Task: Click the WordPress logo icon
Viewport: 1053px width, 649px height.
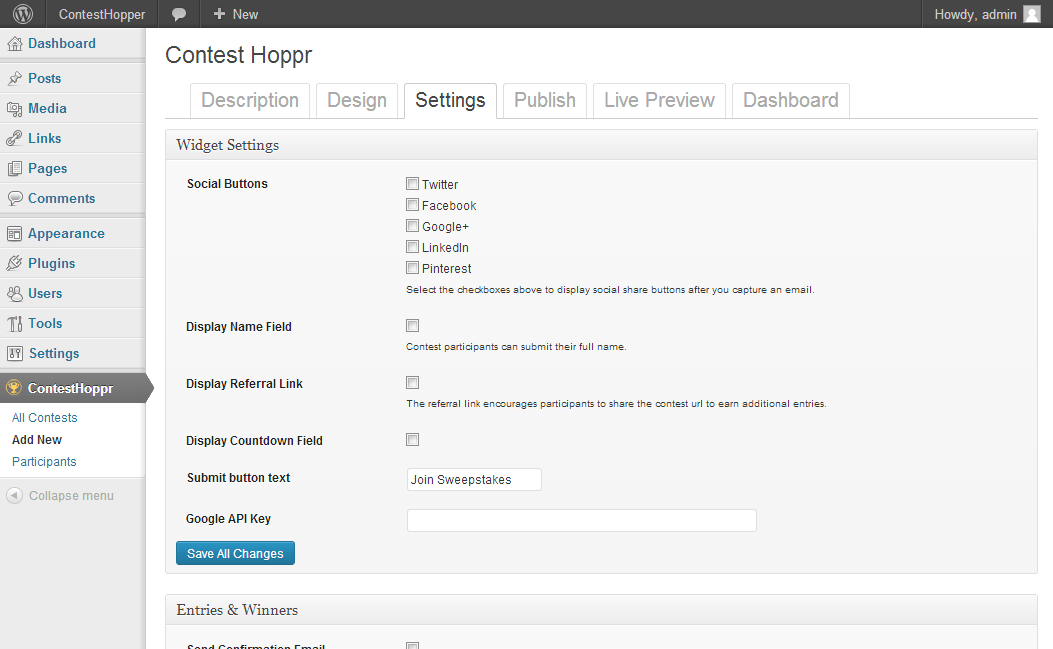Action: [23, 14]
